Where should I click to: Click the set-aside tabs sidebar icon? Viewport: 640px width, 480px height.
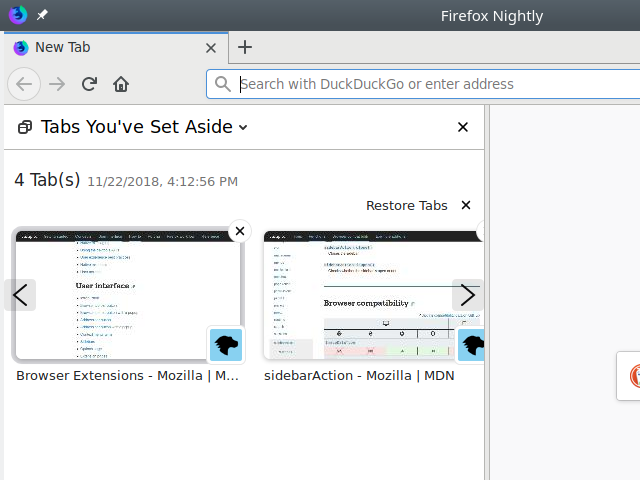pos(25,127)
